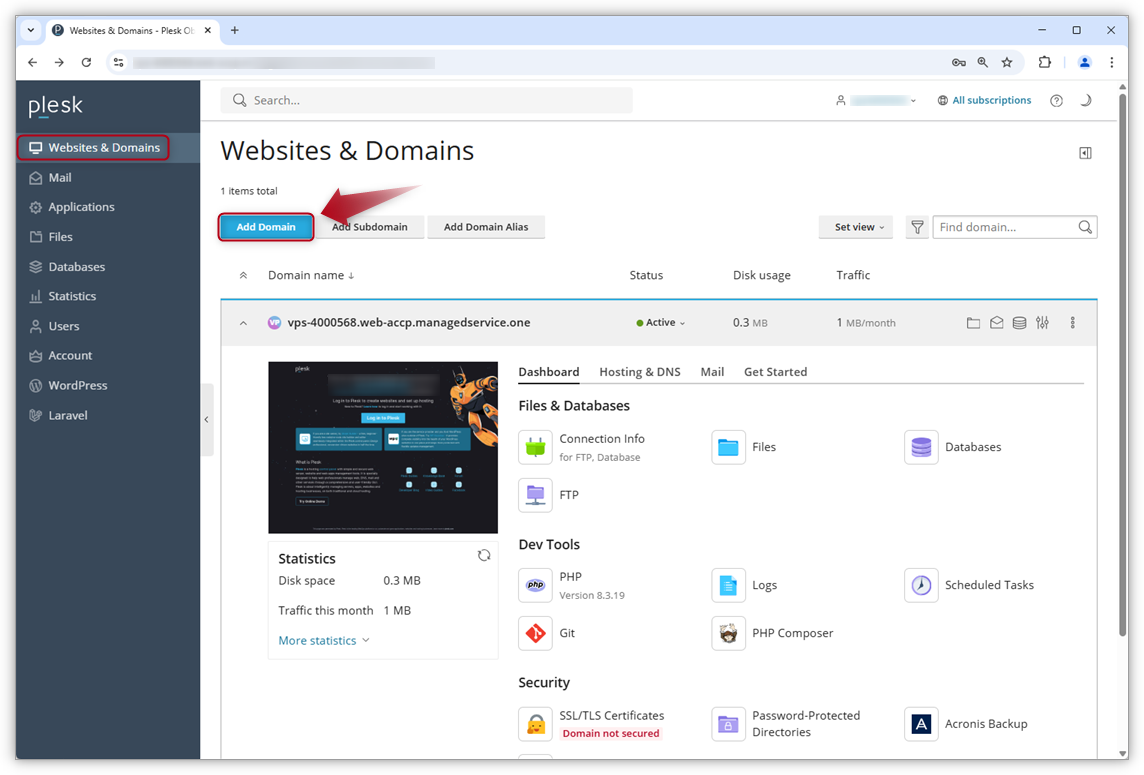
Task: Switch to the Hosting & DNS tab
Action: click(639, 371)
